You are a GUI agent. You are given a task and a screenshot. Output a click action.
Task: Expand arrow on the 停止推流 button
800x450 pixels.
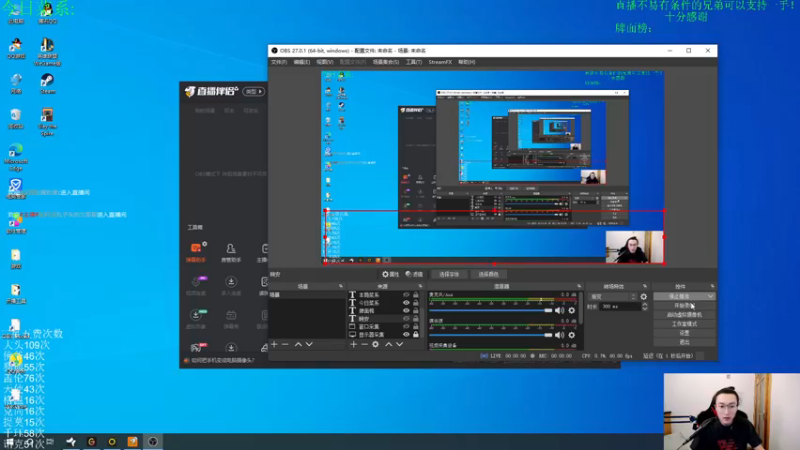(710, 296)
